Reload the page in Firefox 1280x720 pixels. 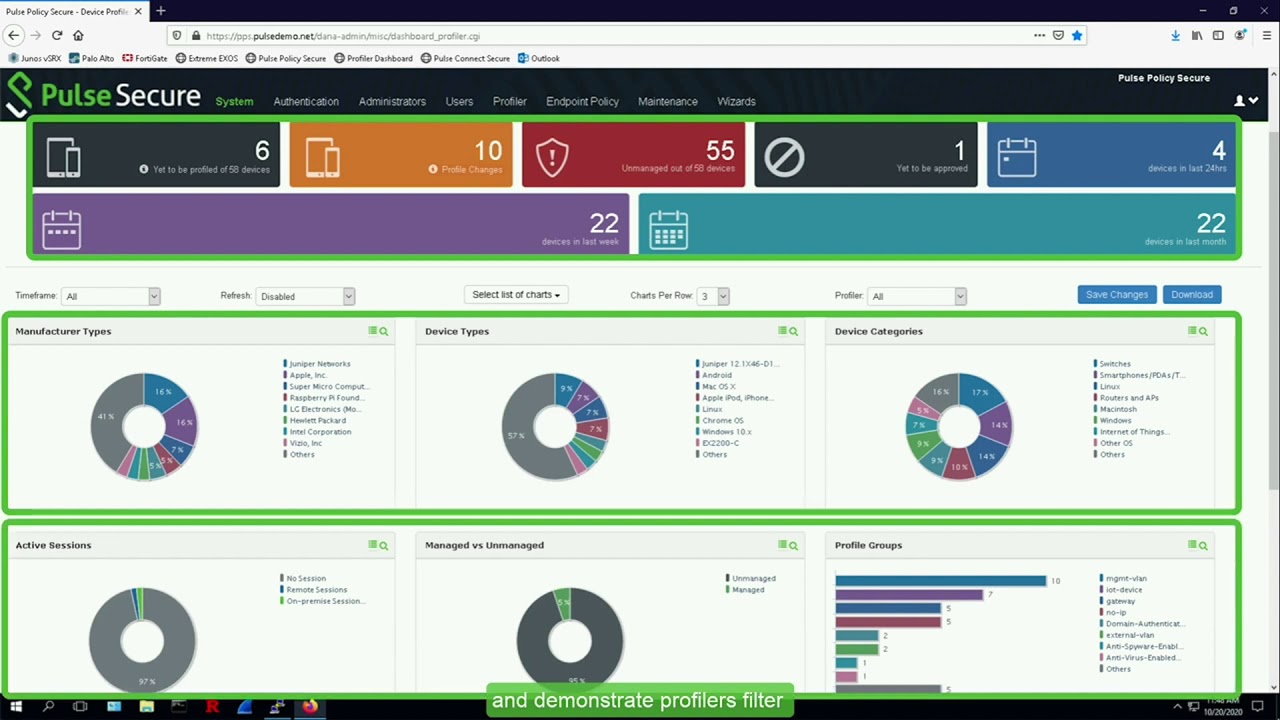point(57,35)
